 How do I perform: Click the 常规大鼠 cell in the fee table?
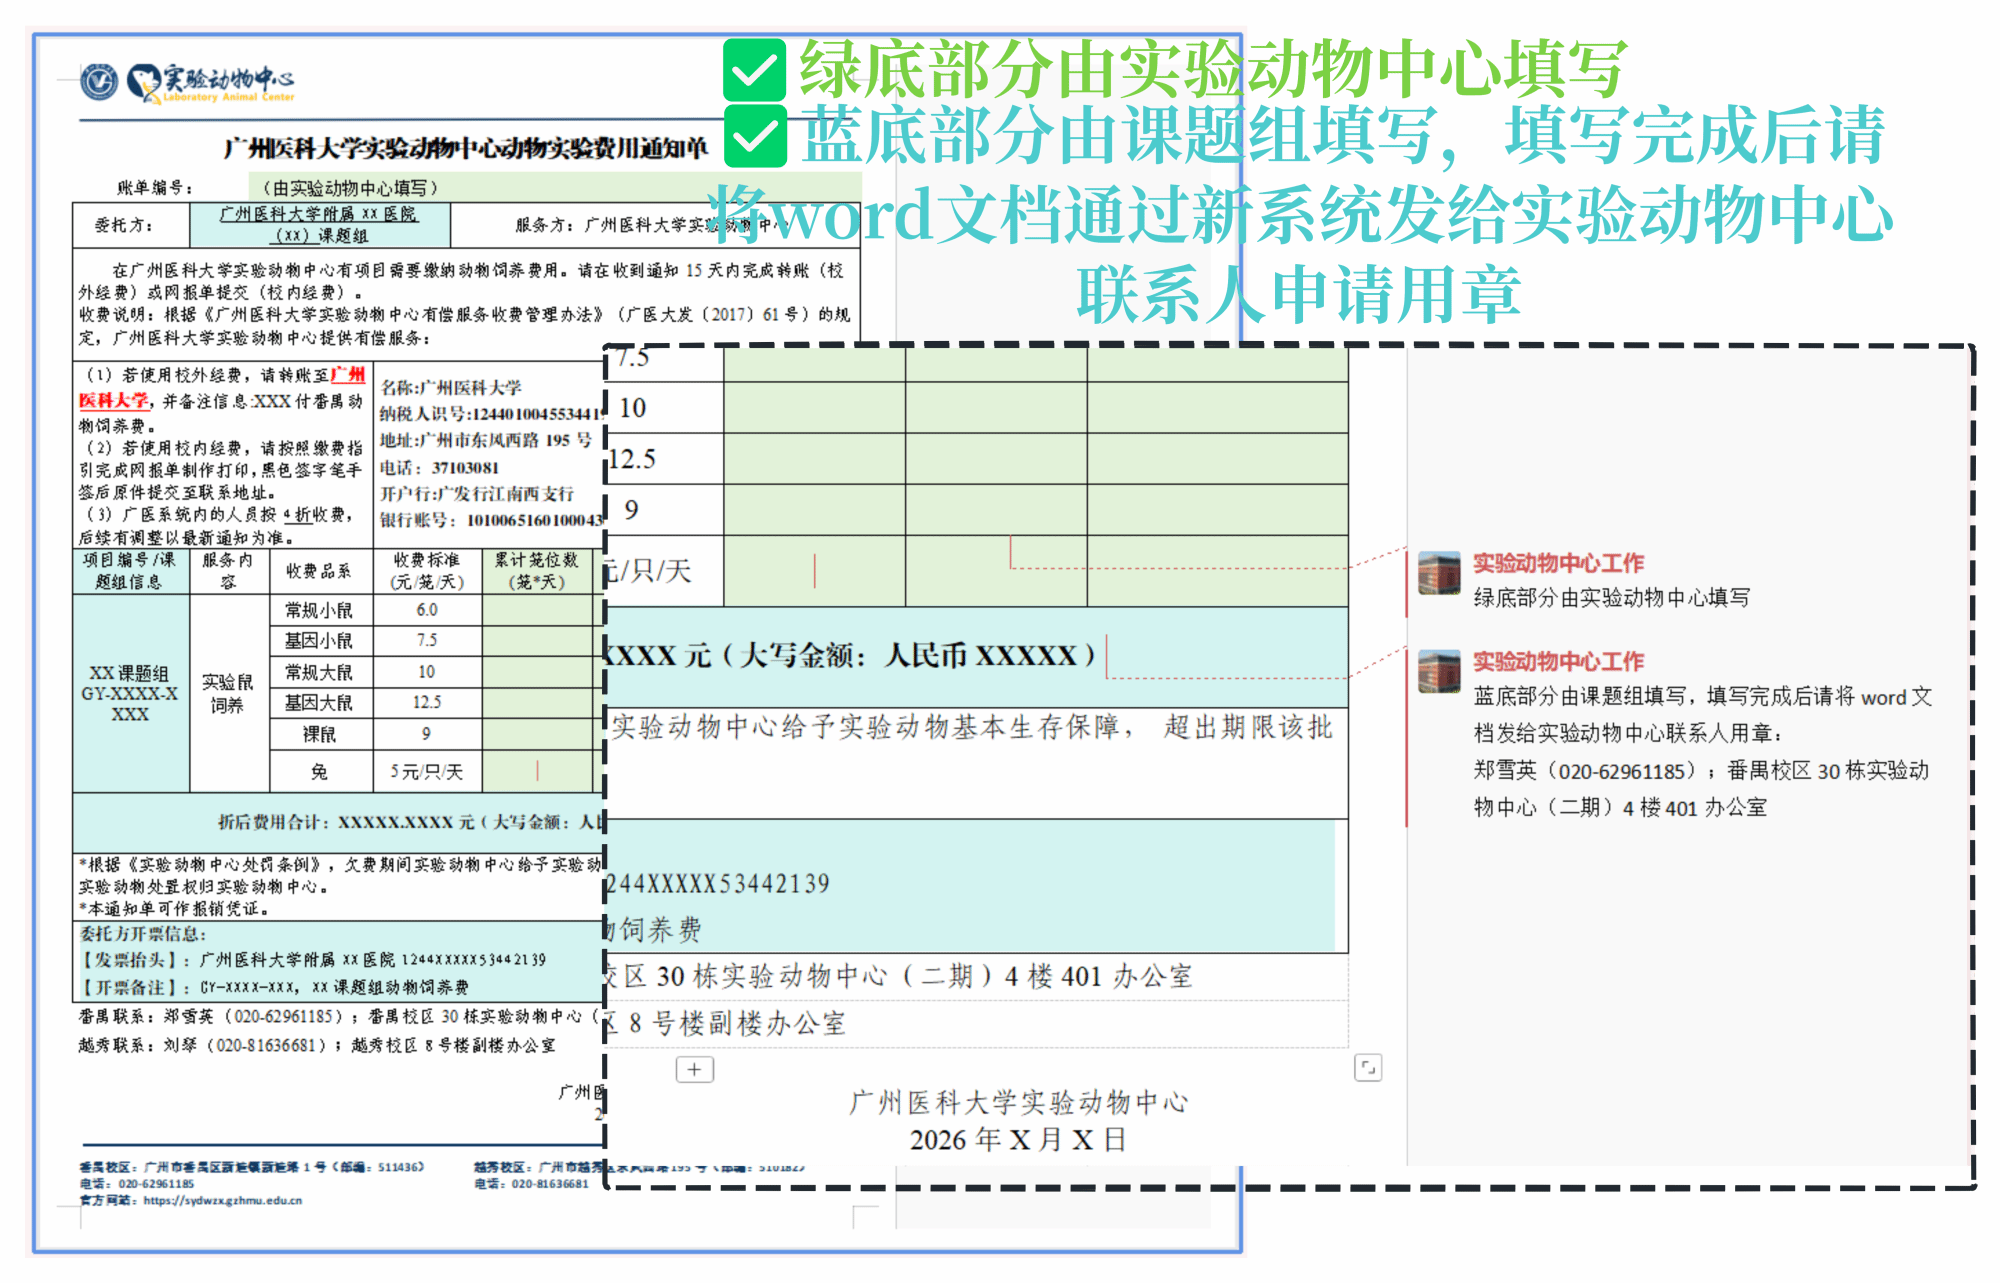(320, 672)
